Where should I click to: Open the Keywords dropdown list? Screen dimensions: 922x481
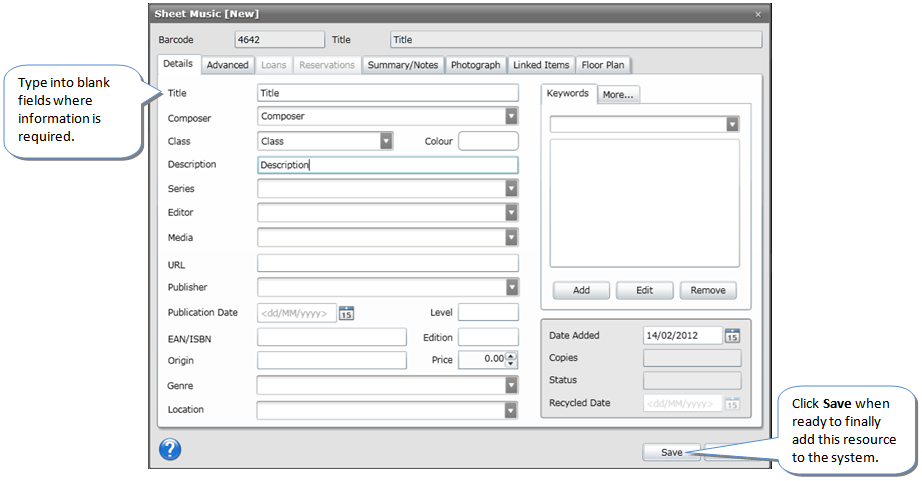[x=732, y=124]
